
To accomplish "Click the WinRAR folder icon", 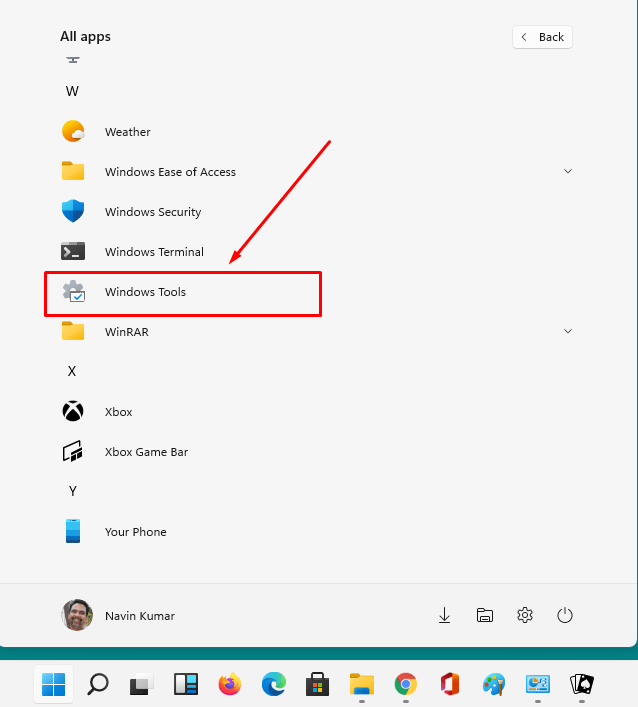I will pyautogui.click(x=73, y=331).
